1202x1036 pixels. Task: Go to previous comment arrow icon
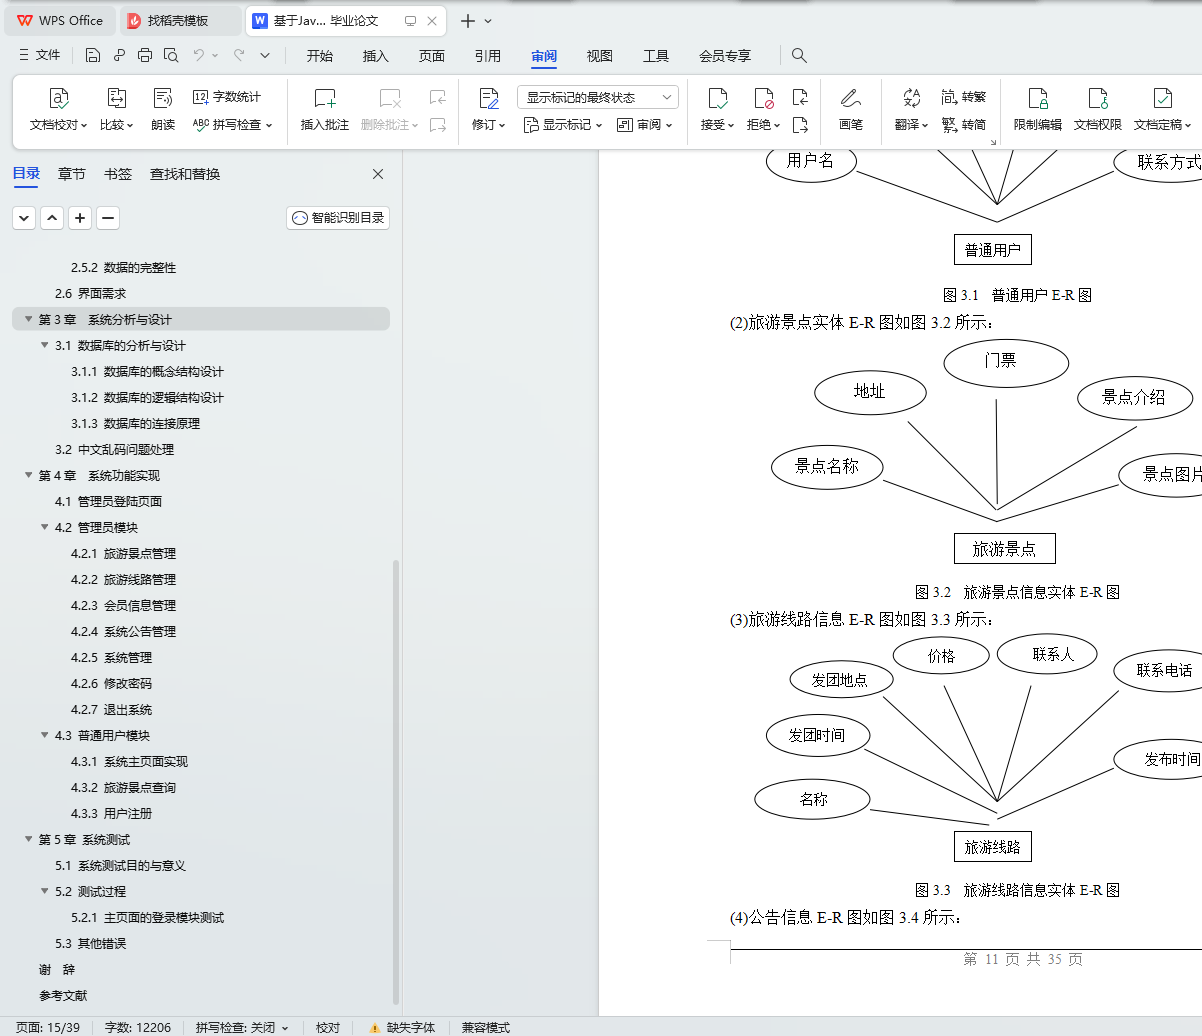pos(437,97)
